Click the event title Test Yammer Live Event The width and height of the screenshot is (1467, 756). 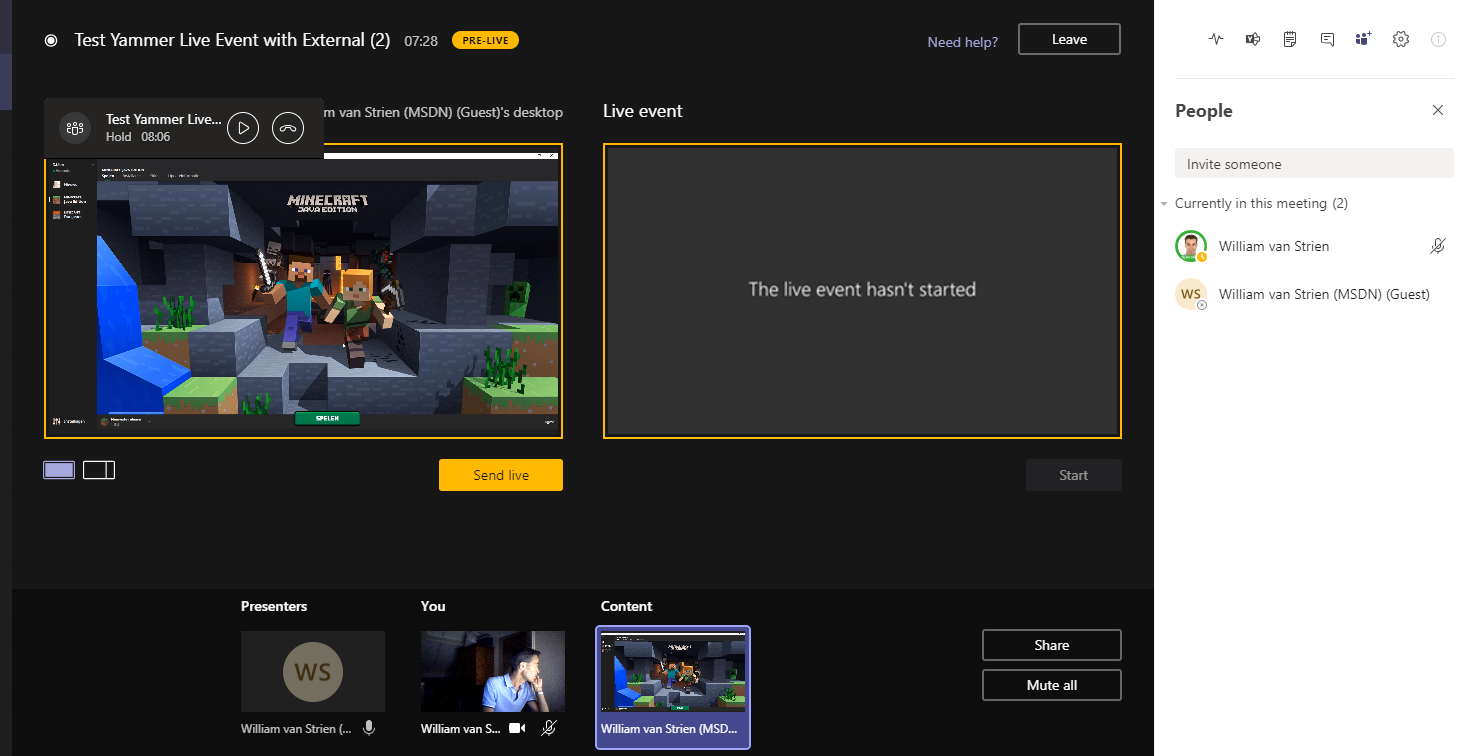point(232,40)
